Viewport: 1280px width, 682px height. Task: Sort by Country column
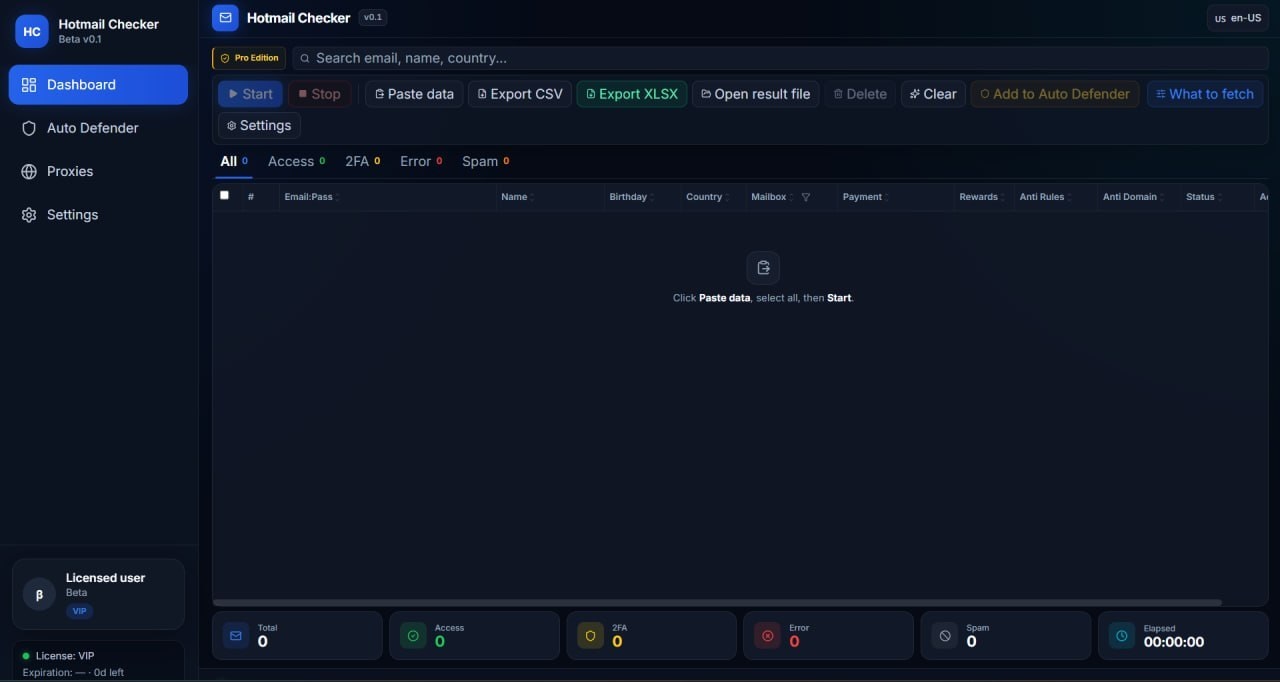coord(707,197)
